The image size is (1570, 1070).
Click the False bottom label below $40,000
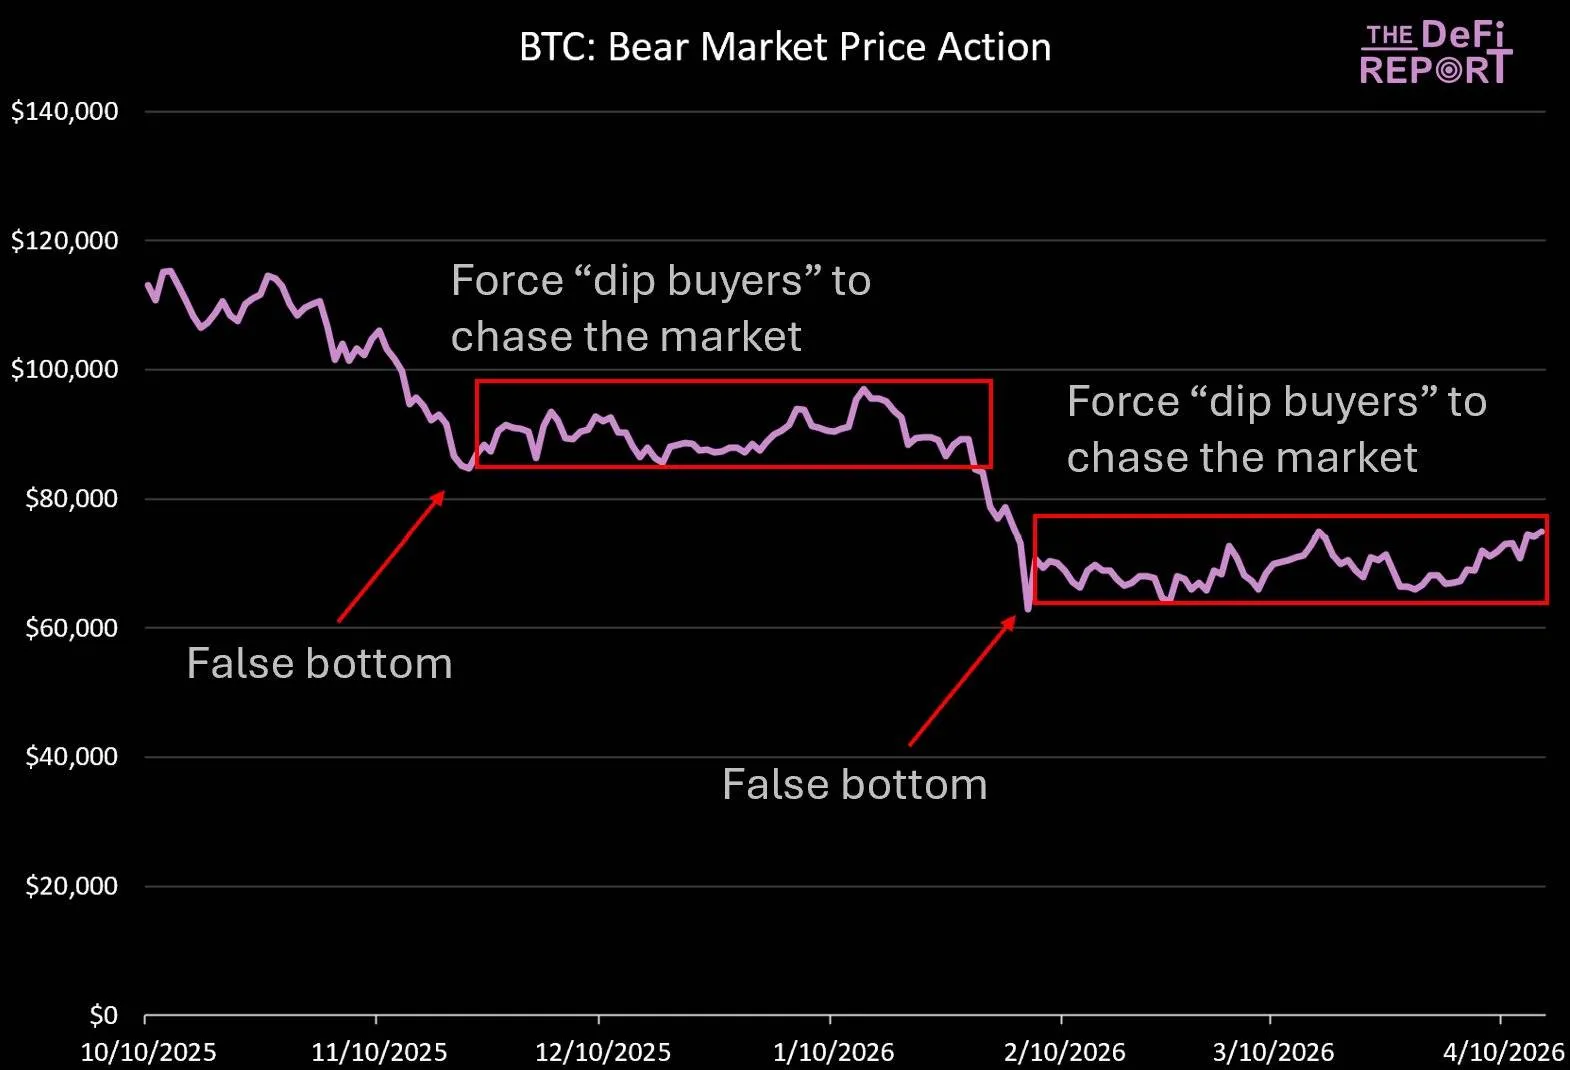pyautogui.click(x=854, y=785)
